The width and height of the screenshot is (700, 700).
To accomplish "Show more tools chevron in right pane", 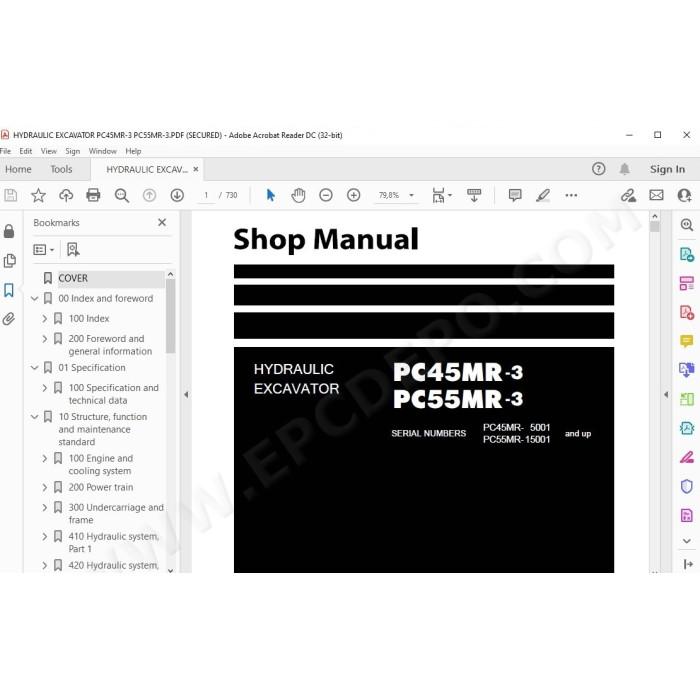I will pos(687,541).
